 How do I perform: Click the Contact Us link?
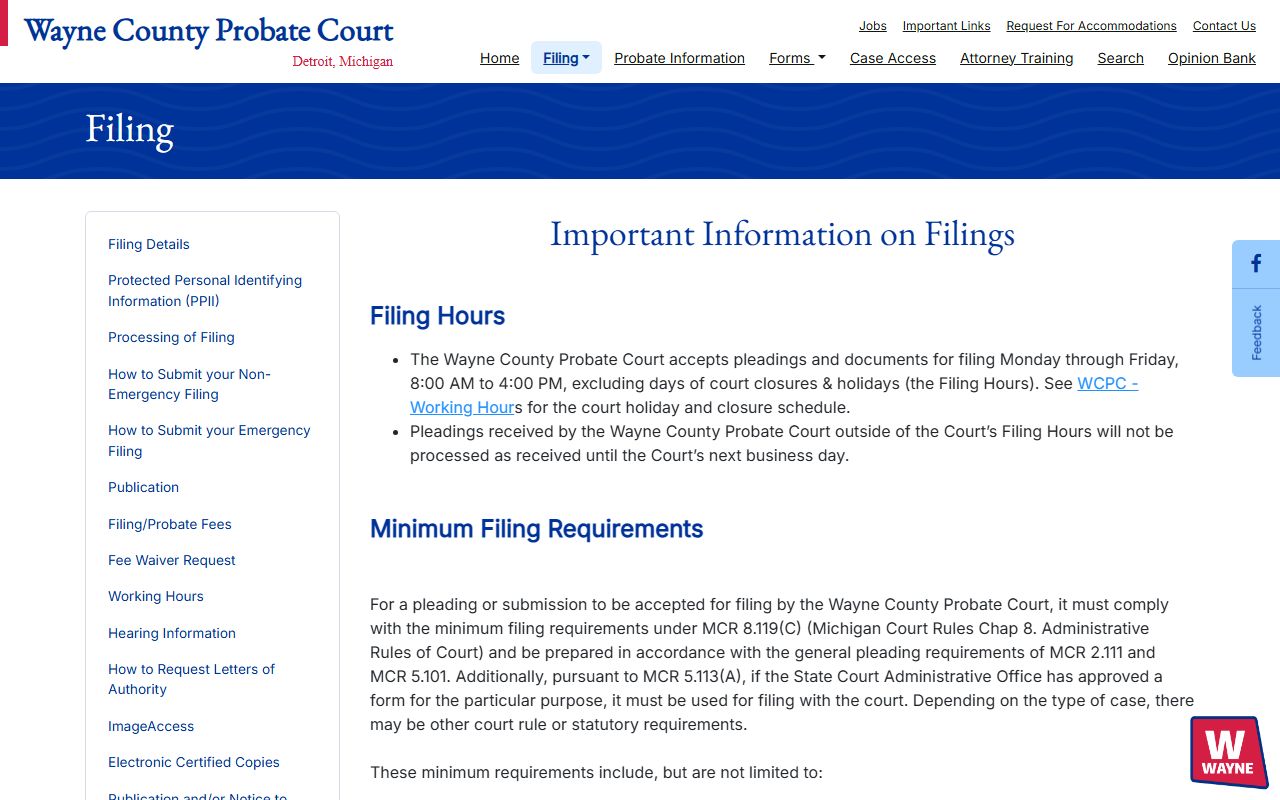pos(1224,26)
